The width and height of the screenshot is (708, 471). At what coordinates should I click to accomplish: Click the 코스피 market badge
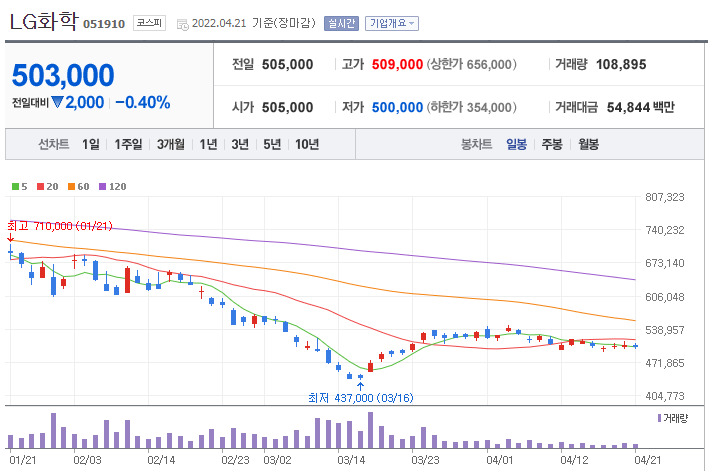coord(149,23)
